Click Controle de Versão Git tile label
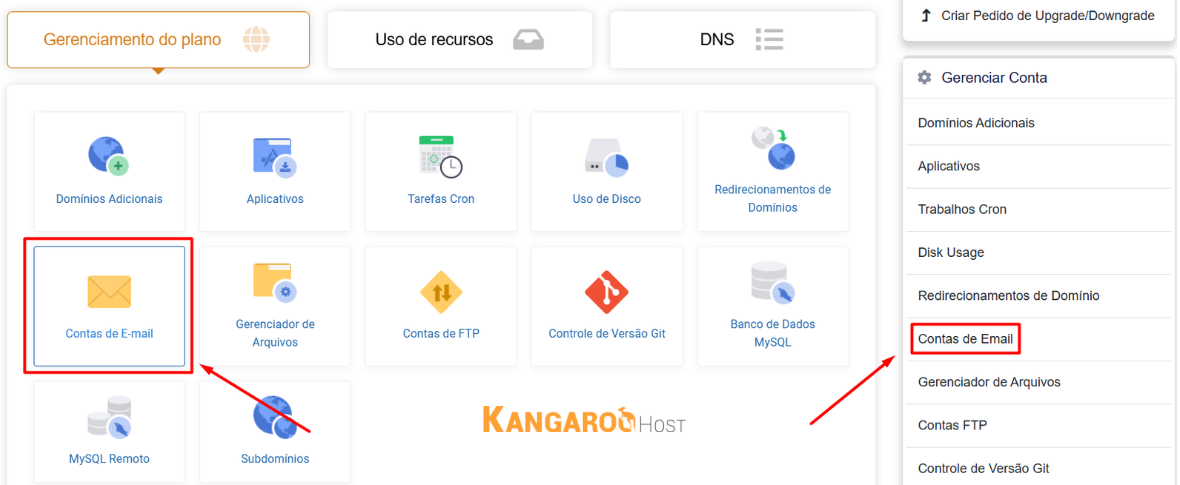Screen dimensions: 1180x485 (607, 334)
